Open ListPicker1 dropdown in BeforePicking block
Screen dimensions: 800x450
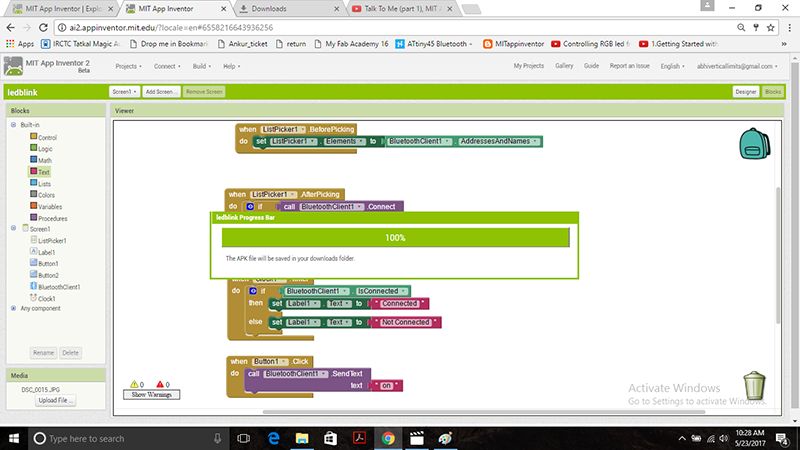pos(283,129)
